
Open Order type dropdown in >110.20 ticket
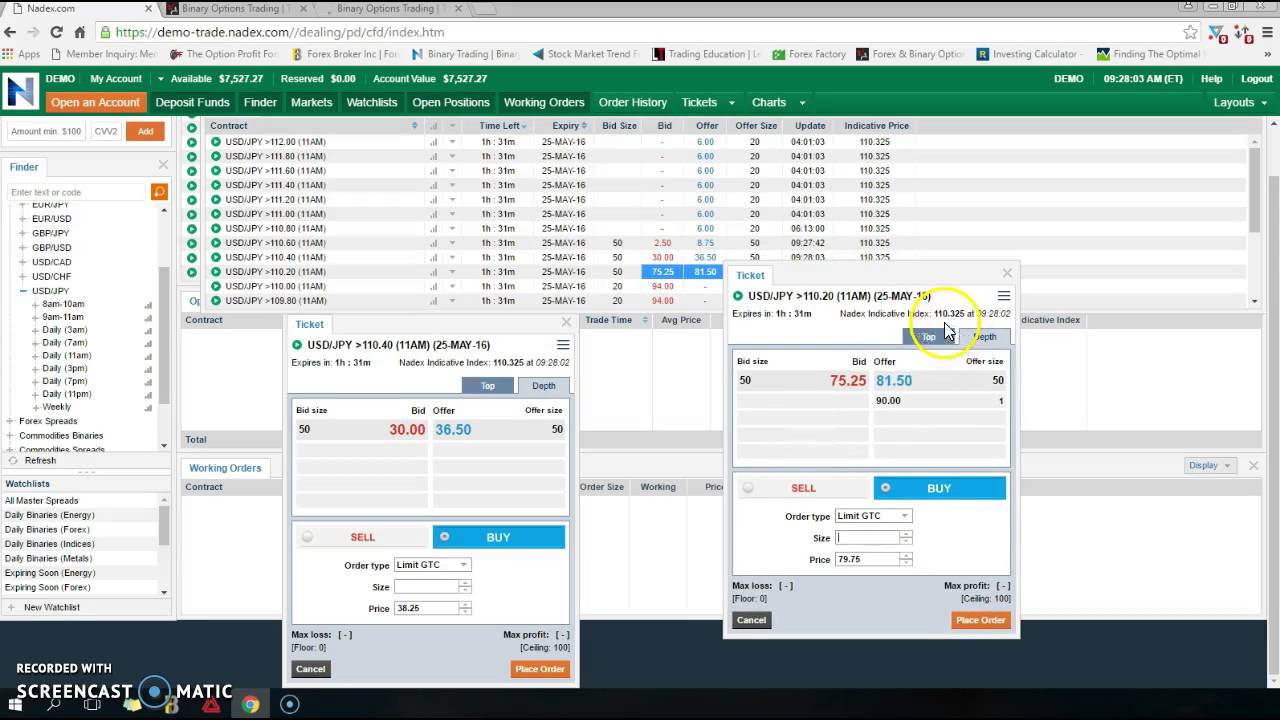pos(873,516)
